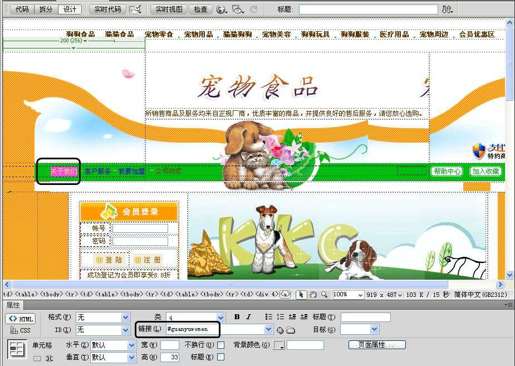Click the 帐号 account input field
The height and width of the screenshot is (366, 515).
pos(140,228)
